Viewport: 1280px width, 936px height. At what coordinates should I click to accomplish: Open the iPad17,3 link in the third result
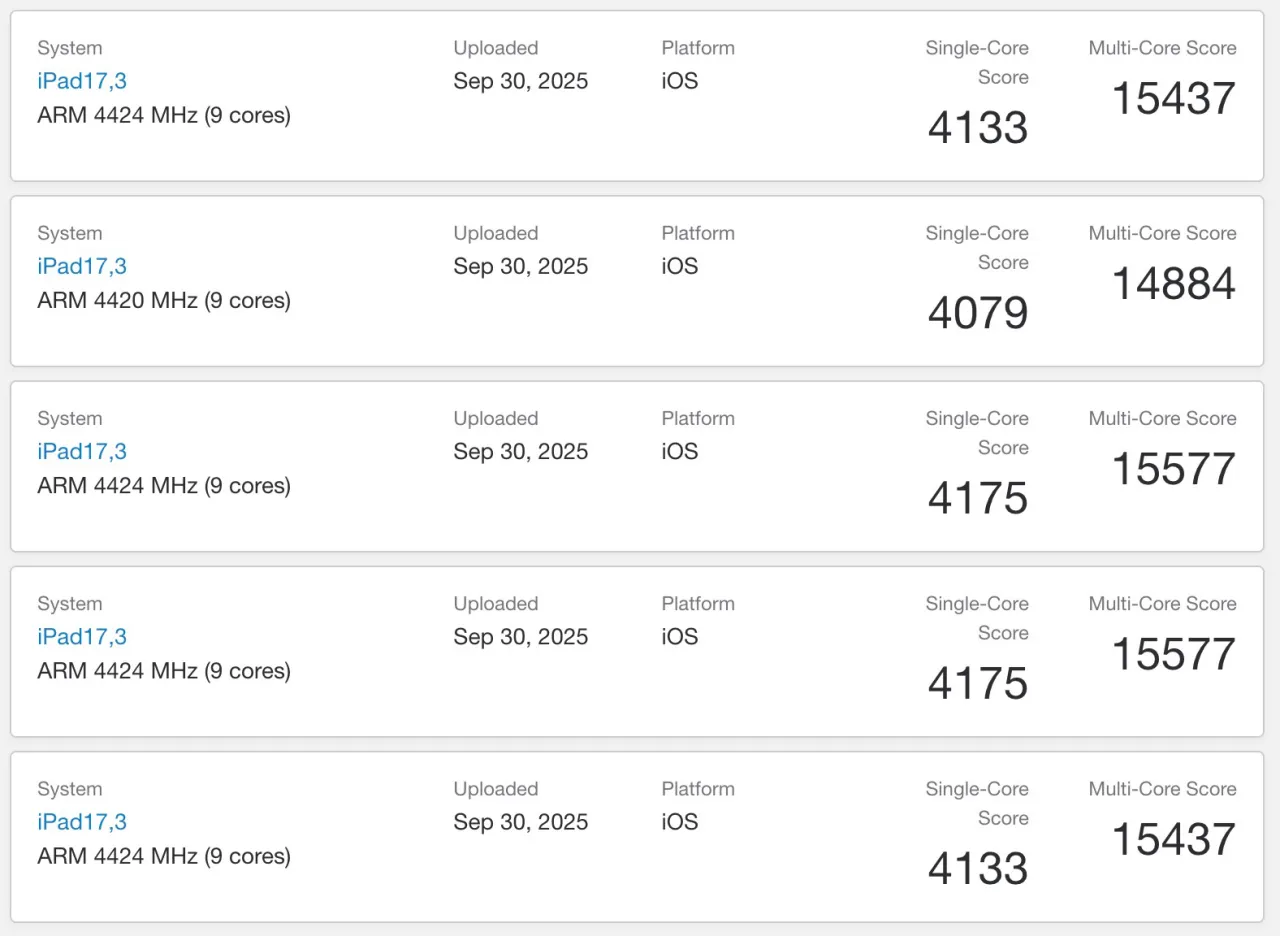82,451
